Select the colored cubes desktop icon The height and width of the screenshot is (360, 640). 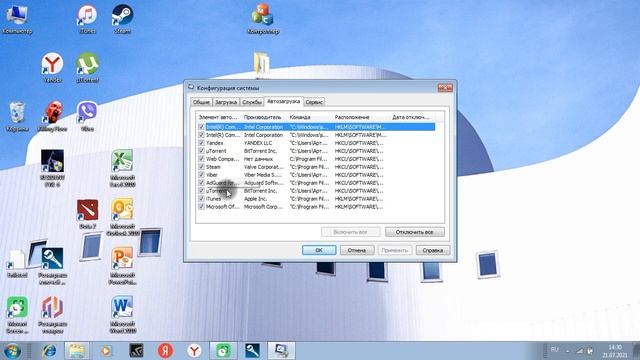point(262,19)
